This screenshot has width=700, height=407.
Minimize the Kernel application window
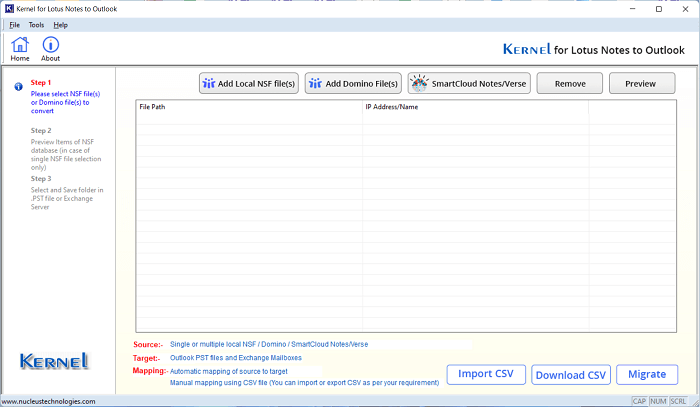[632, 9]
